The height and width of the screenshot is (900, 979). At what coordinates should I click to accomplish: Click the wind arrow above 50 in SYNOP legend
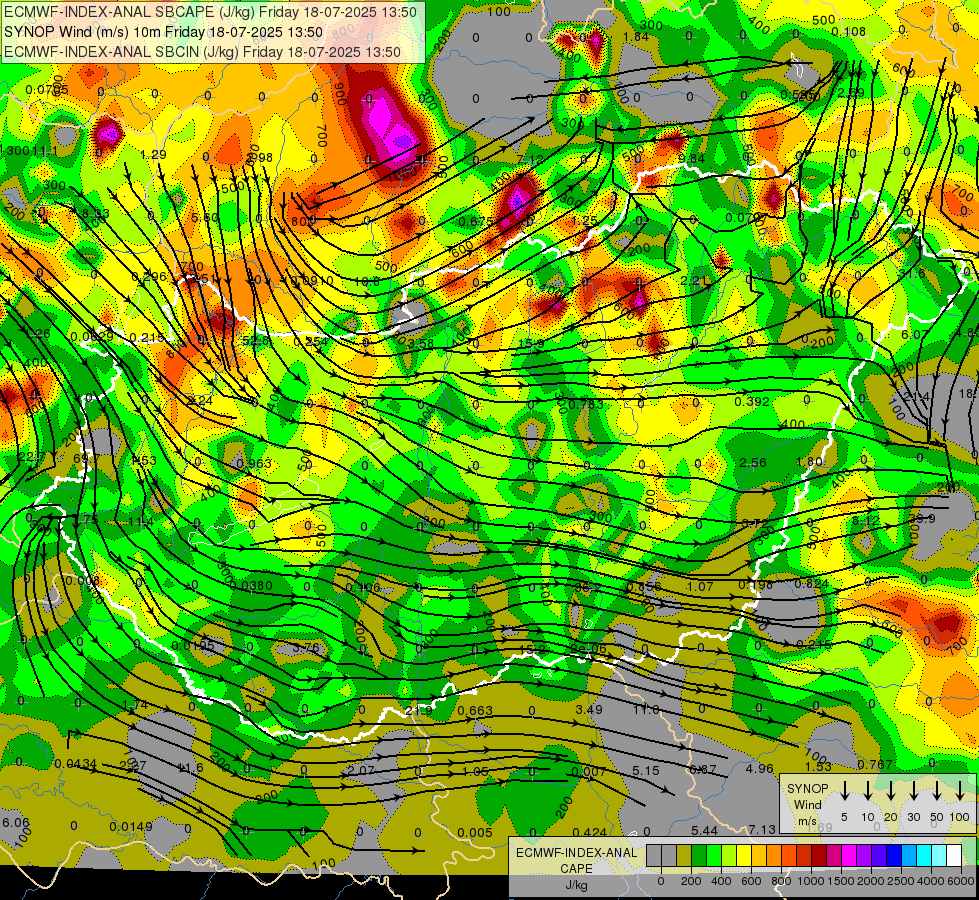pos(937,791)
